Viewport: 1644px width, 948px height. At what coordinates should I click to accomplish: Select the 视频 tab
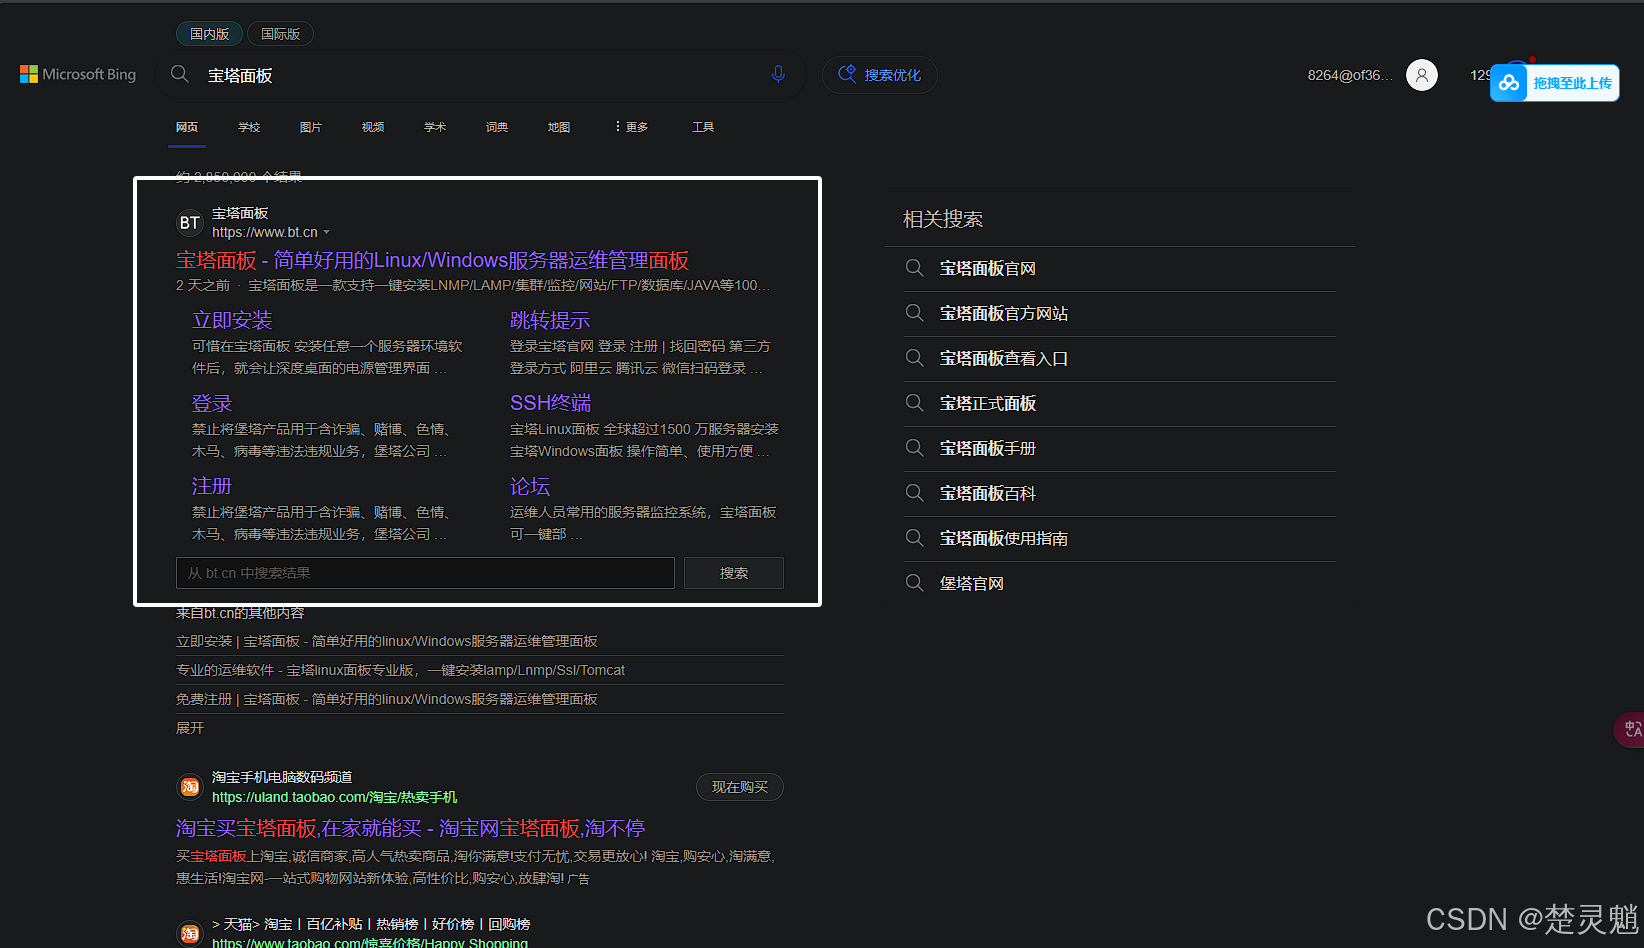[x=373, y=127]
